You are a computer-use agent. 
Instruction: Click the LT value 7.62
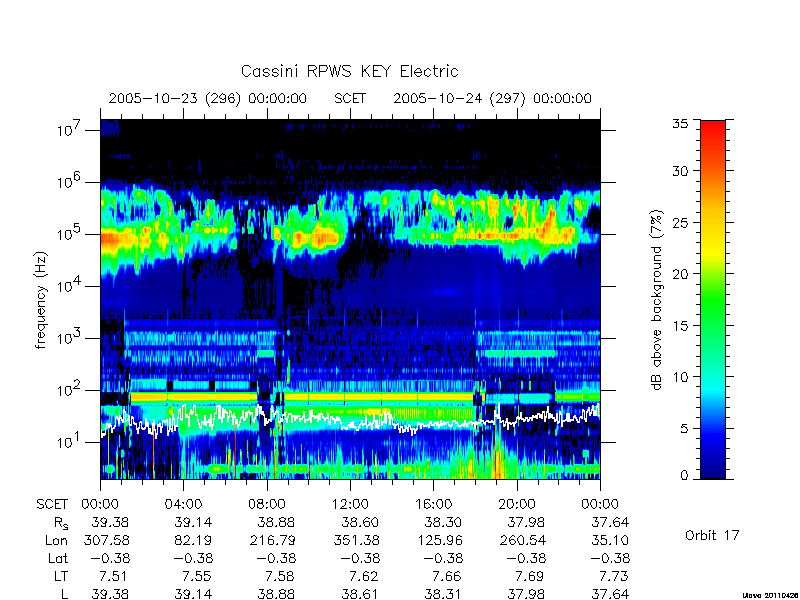[364, 577]
